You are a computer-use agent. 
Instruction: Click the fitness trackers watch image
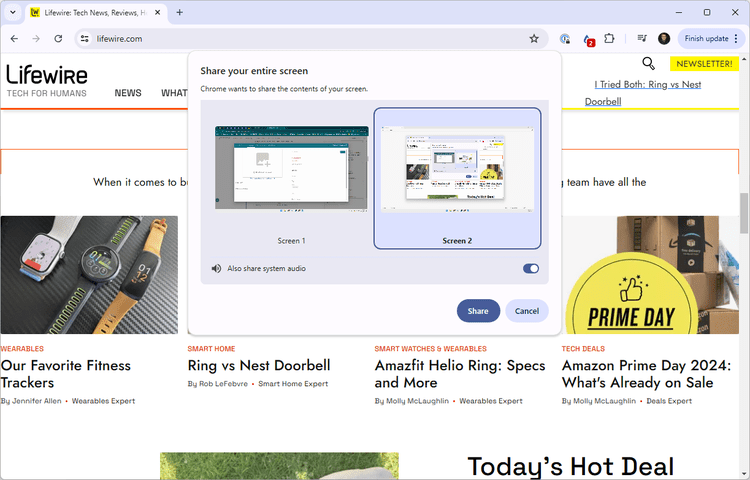89,275
